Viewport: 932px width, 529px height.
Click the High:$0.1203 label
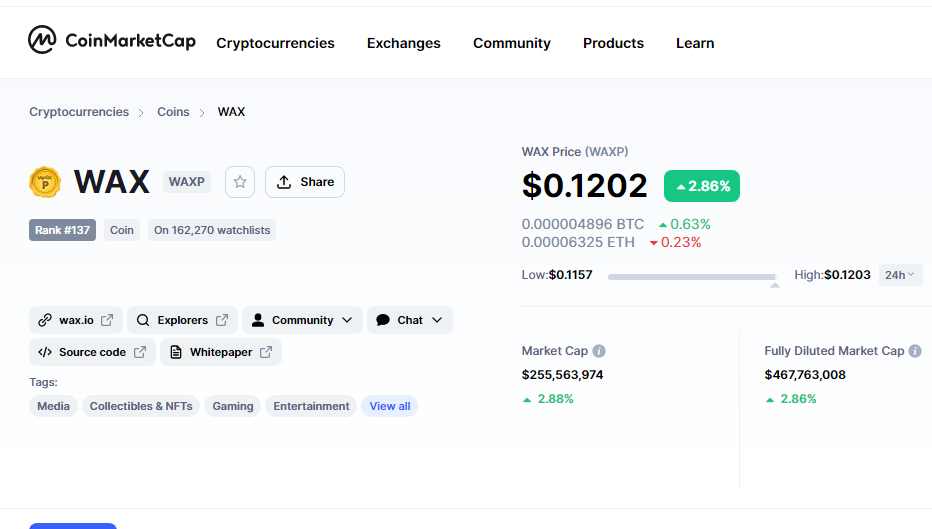(x=832, y=275)
